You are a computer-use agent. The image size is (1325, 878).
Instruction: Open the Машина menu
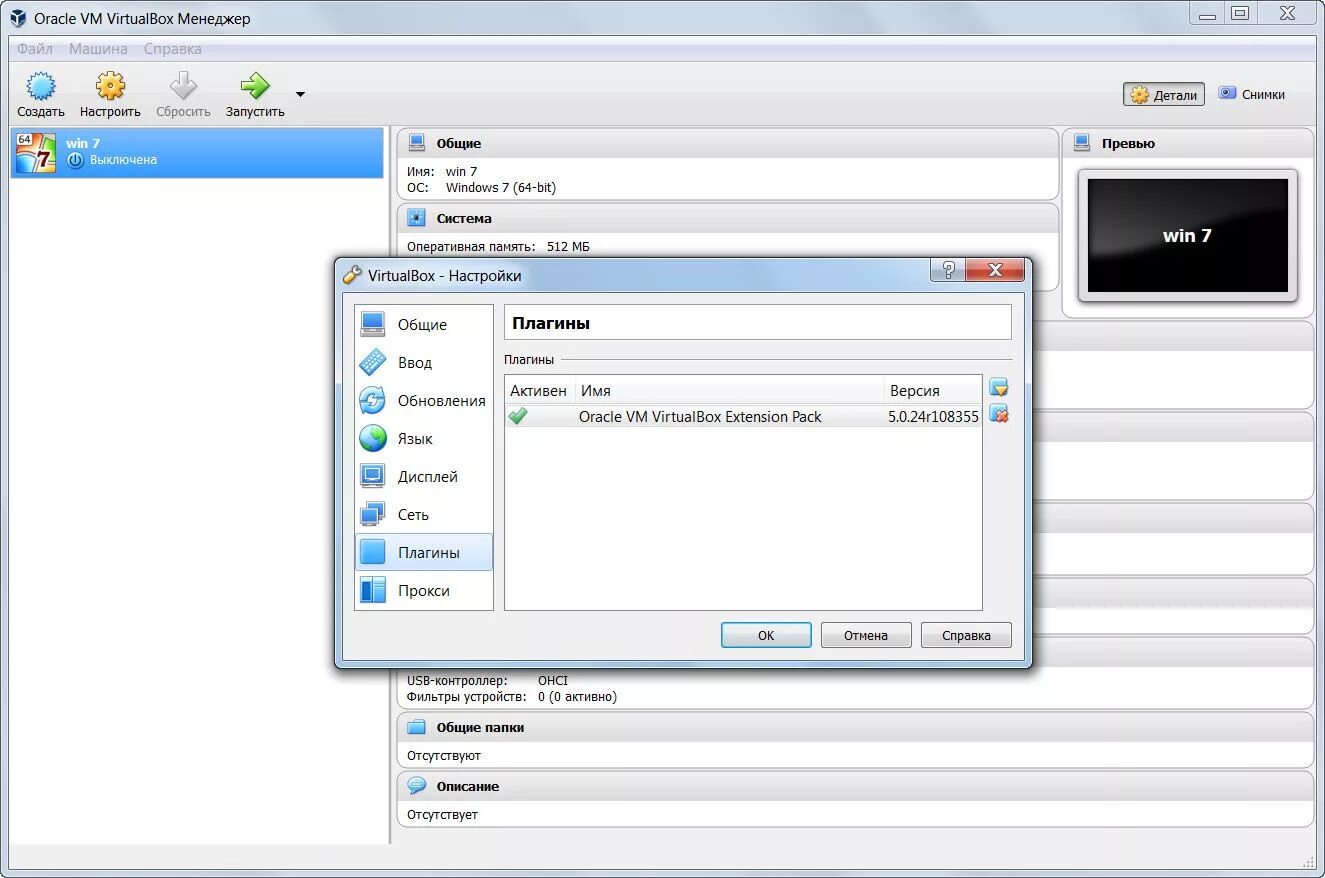click(98, 48)
